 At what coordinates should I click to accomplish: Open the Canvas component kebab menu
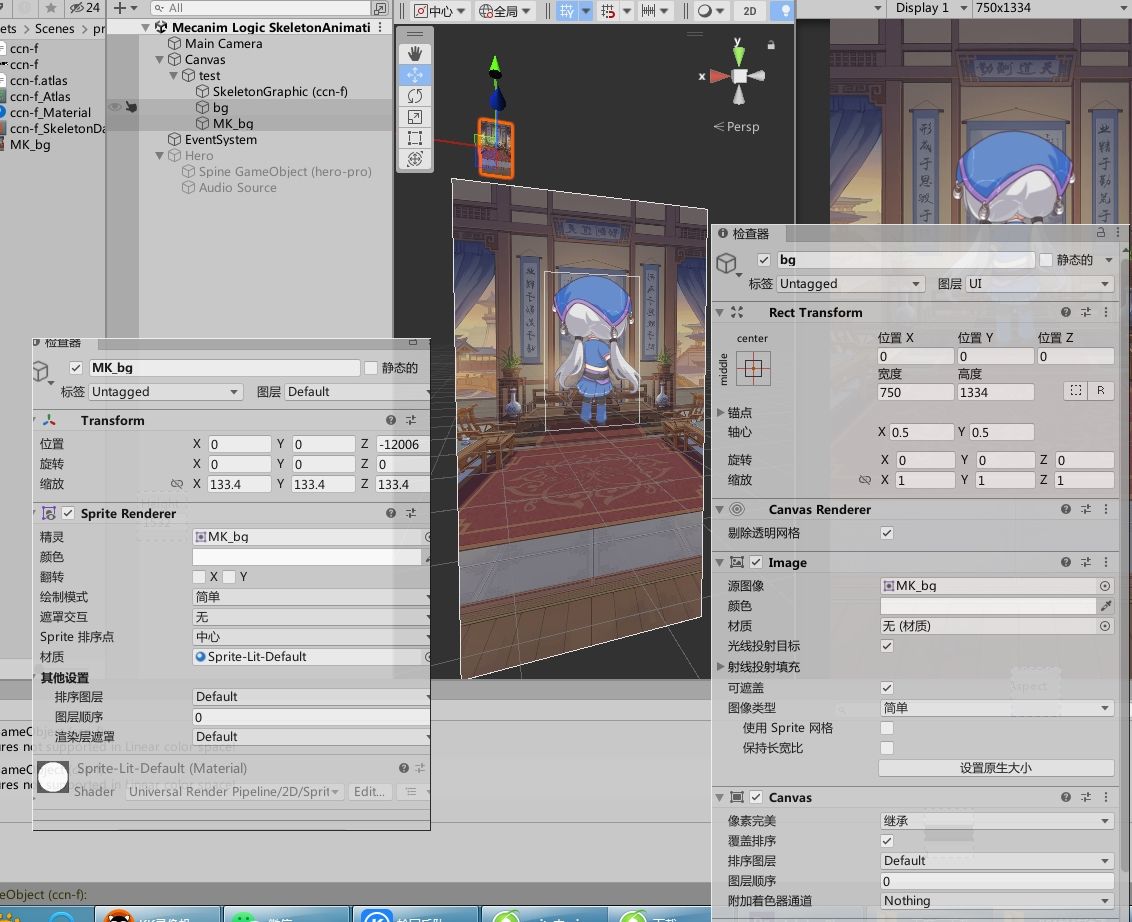click(1106, 797)
